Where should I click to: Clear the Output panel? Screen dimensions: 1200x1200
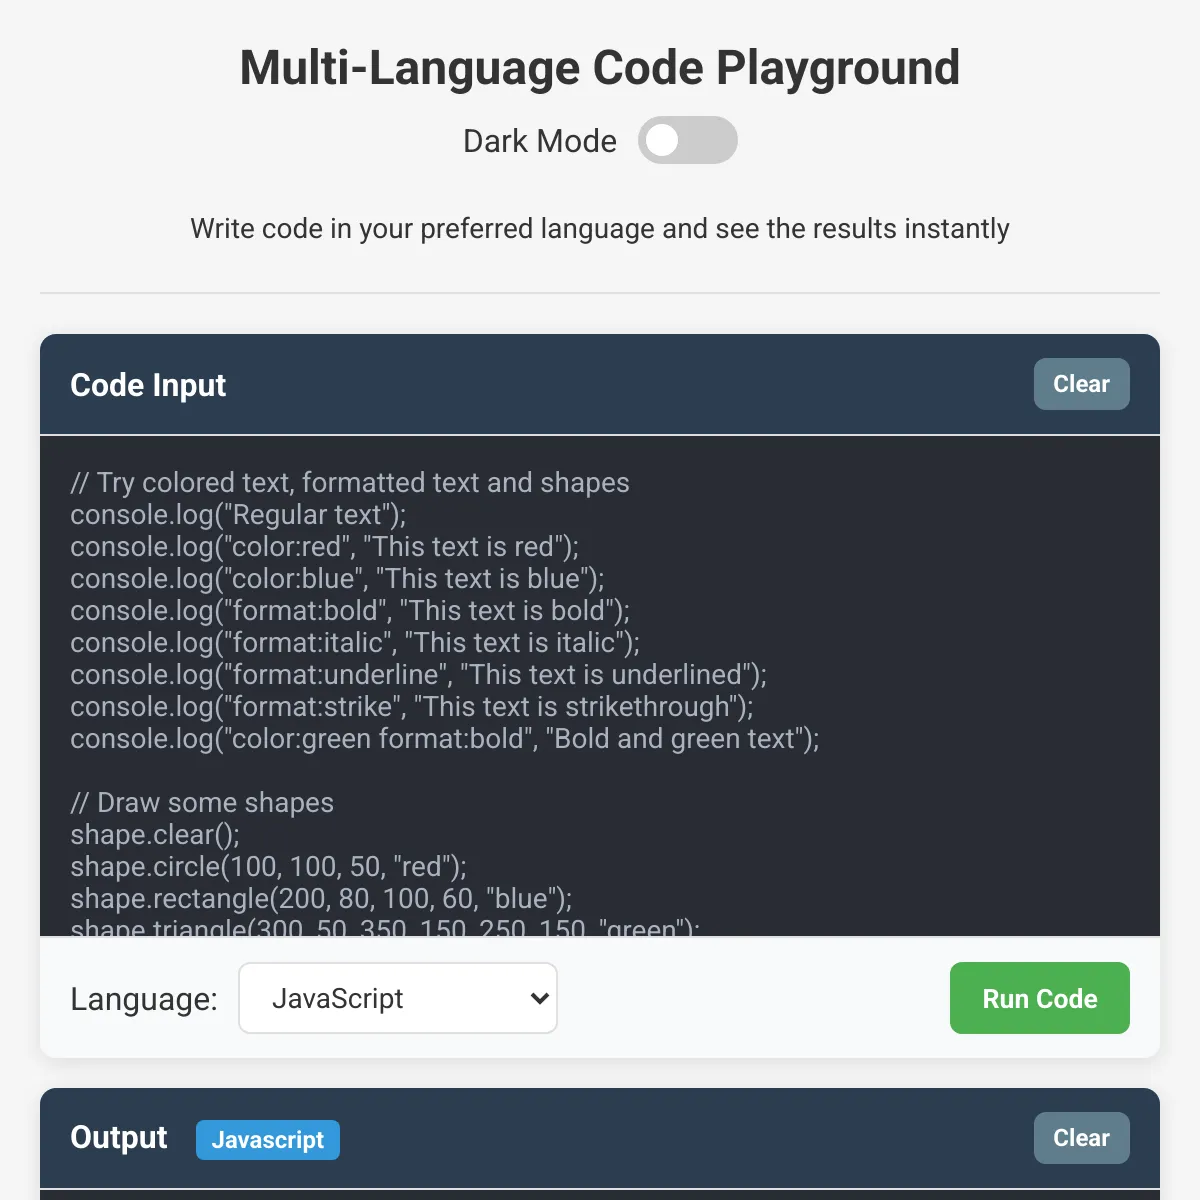(x=1081, y=1137)
